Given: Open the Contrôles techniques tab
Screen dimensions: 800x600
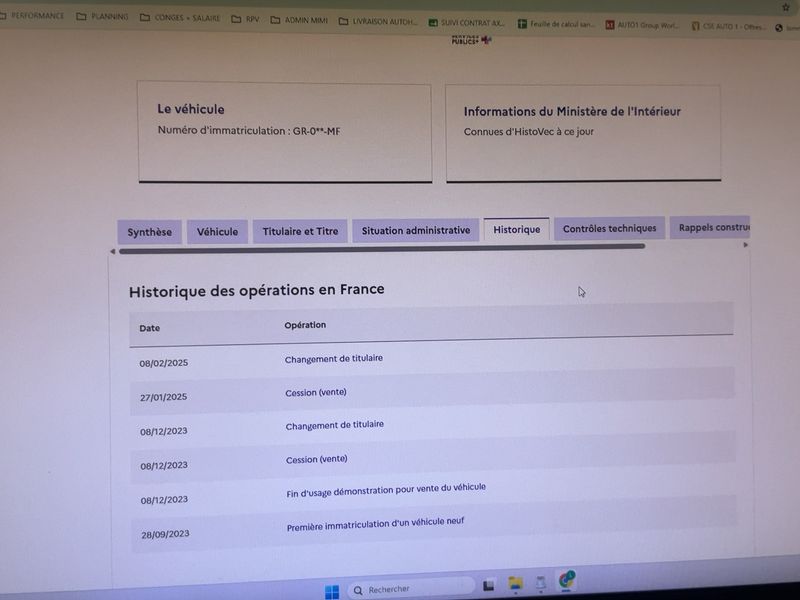Looking at the screenshot, I should point(609,228).
